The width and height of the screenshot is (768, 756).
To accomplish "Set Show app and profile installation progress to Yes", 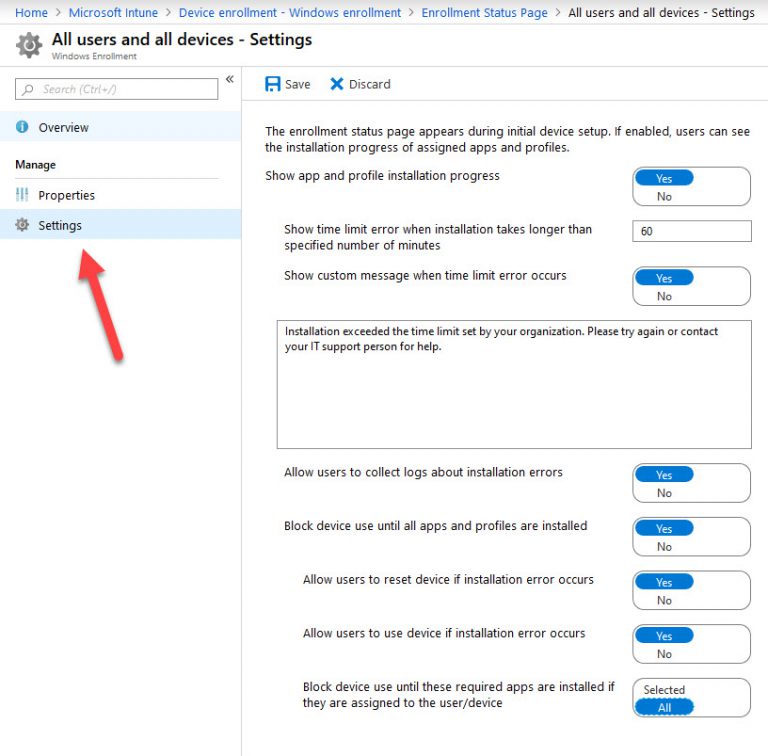I will (x=664, y=178).
